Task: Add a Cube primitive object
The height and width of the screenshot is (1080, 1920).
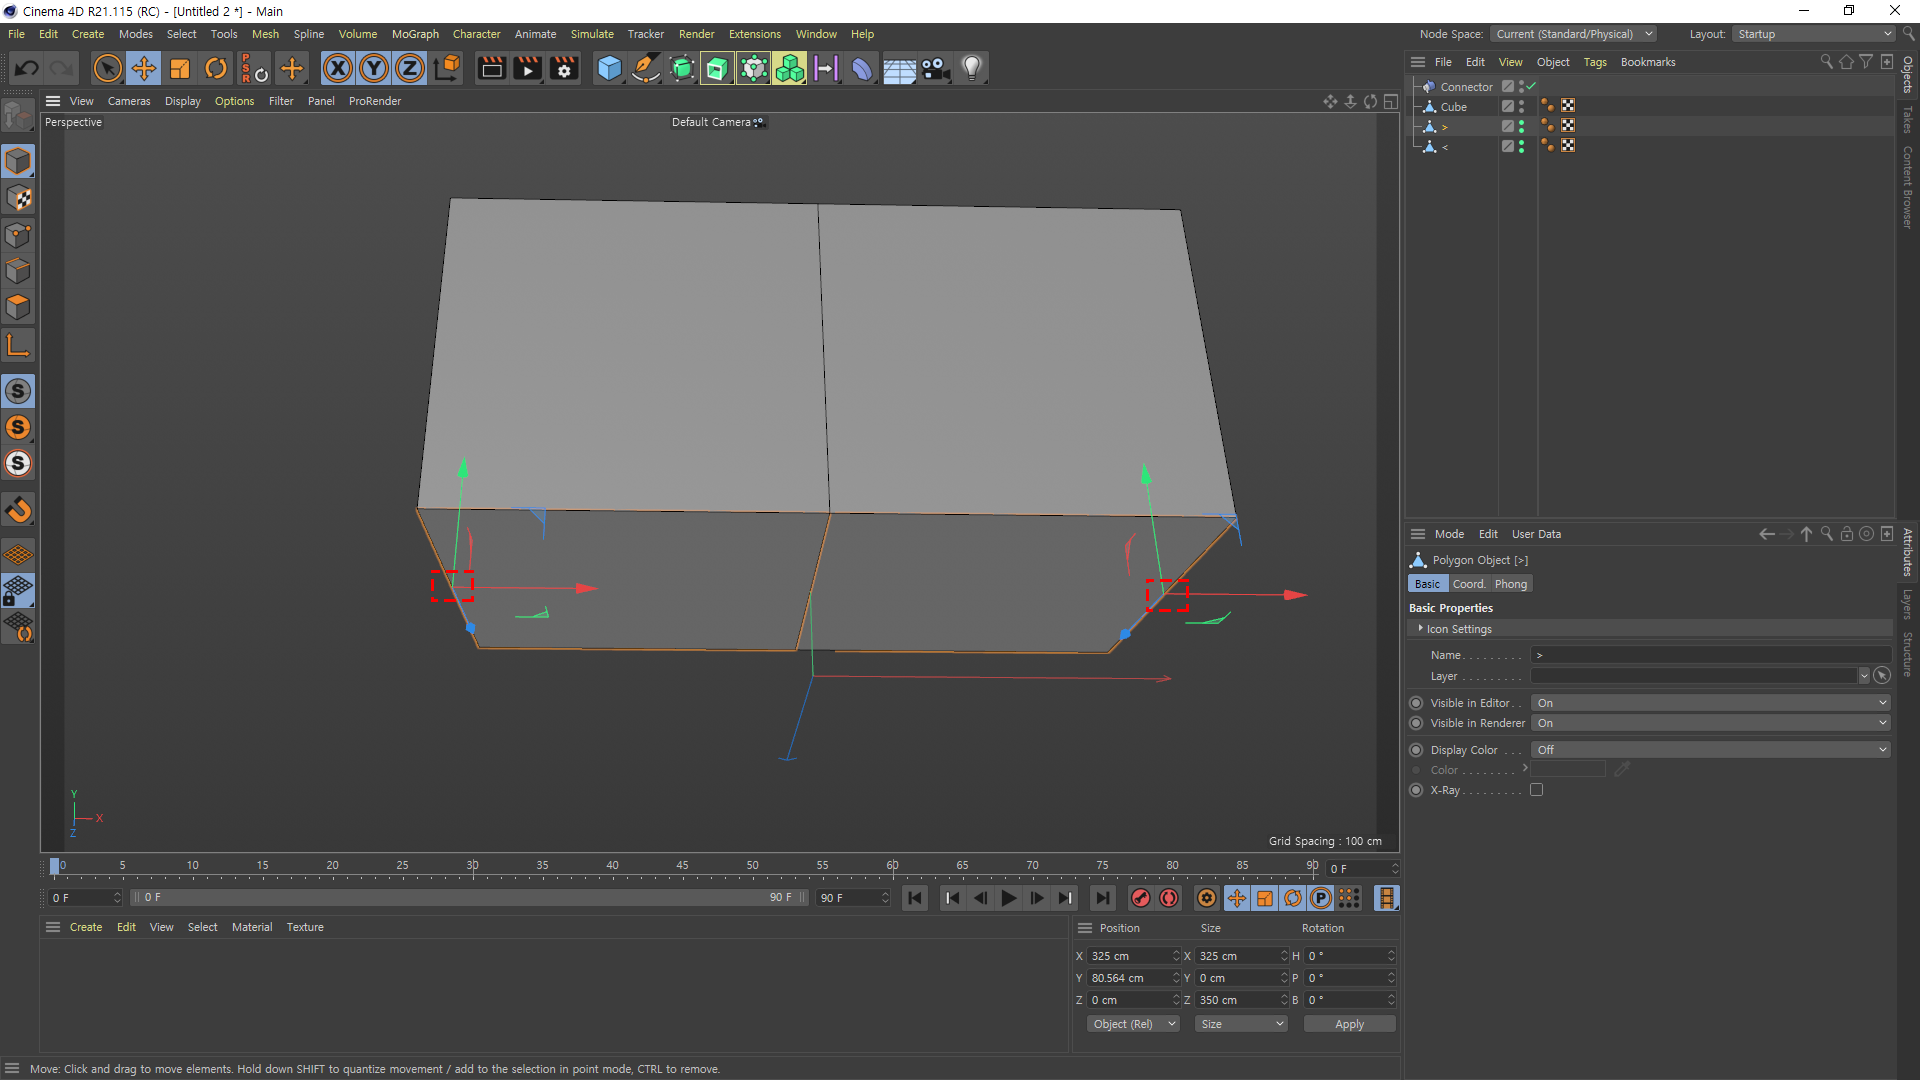Action: [609, 68]
